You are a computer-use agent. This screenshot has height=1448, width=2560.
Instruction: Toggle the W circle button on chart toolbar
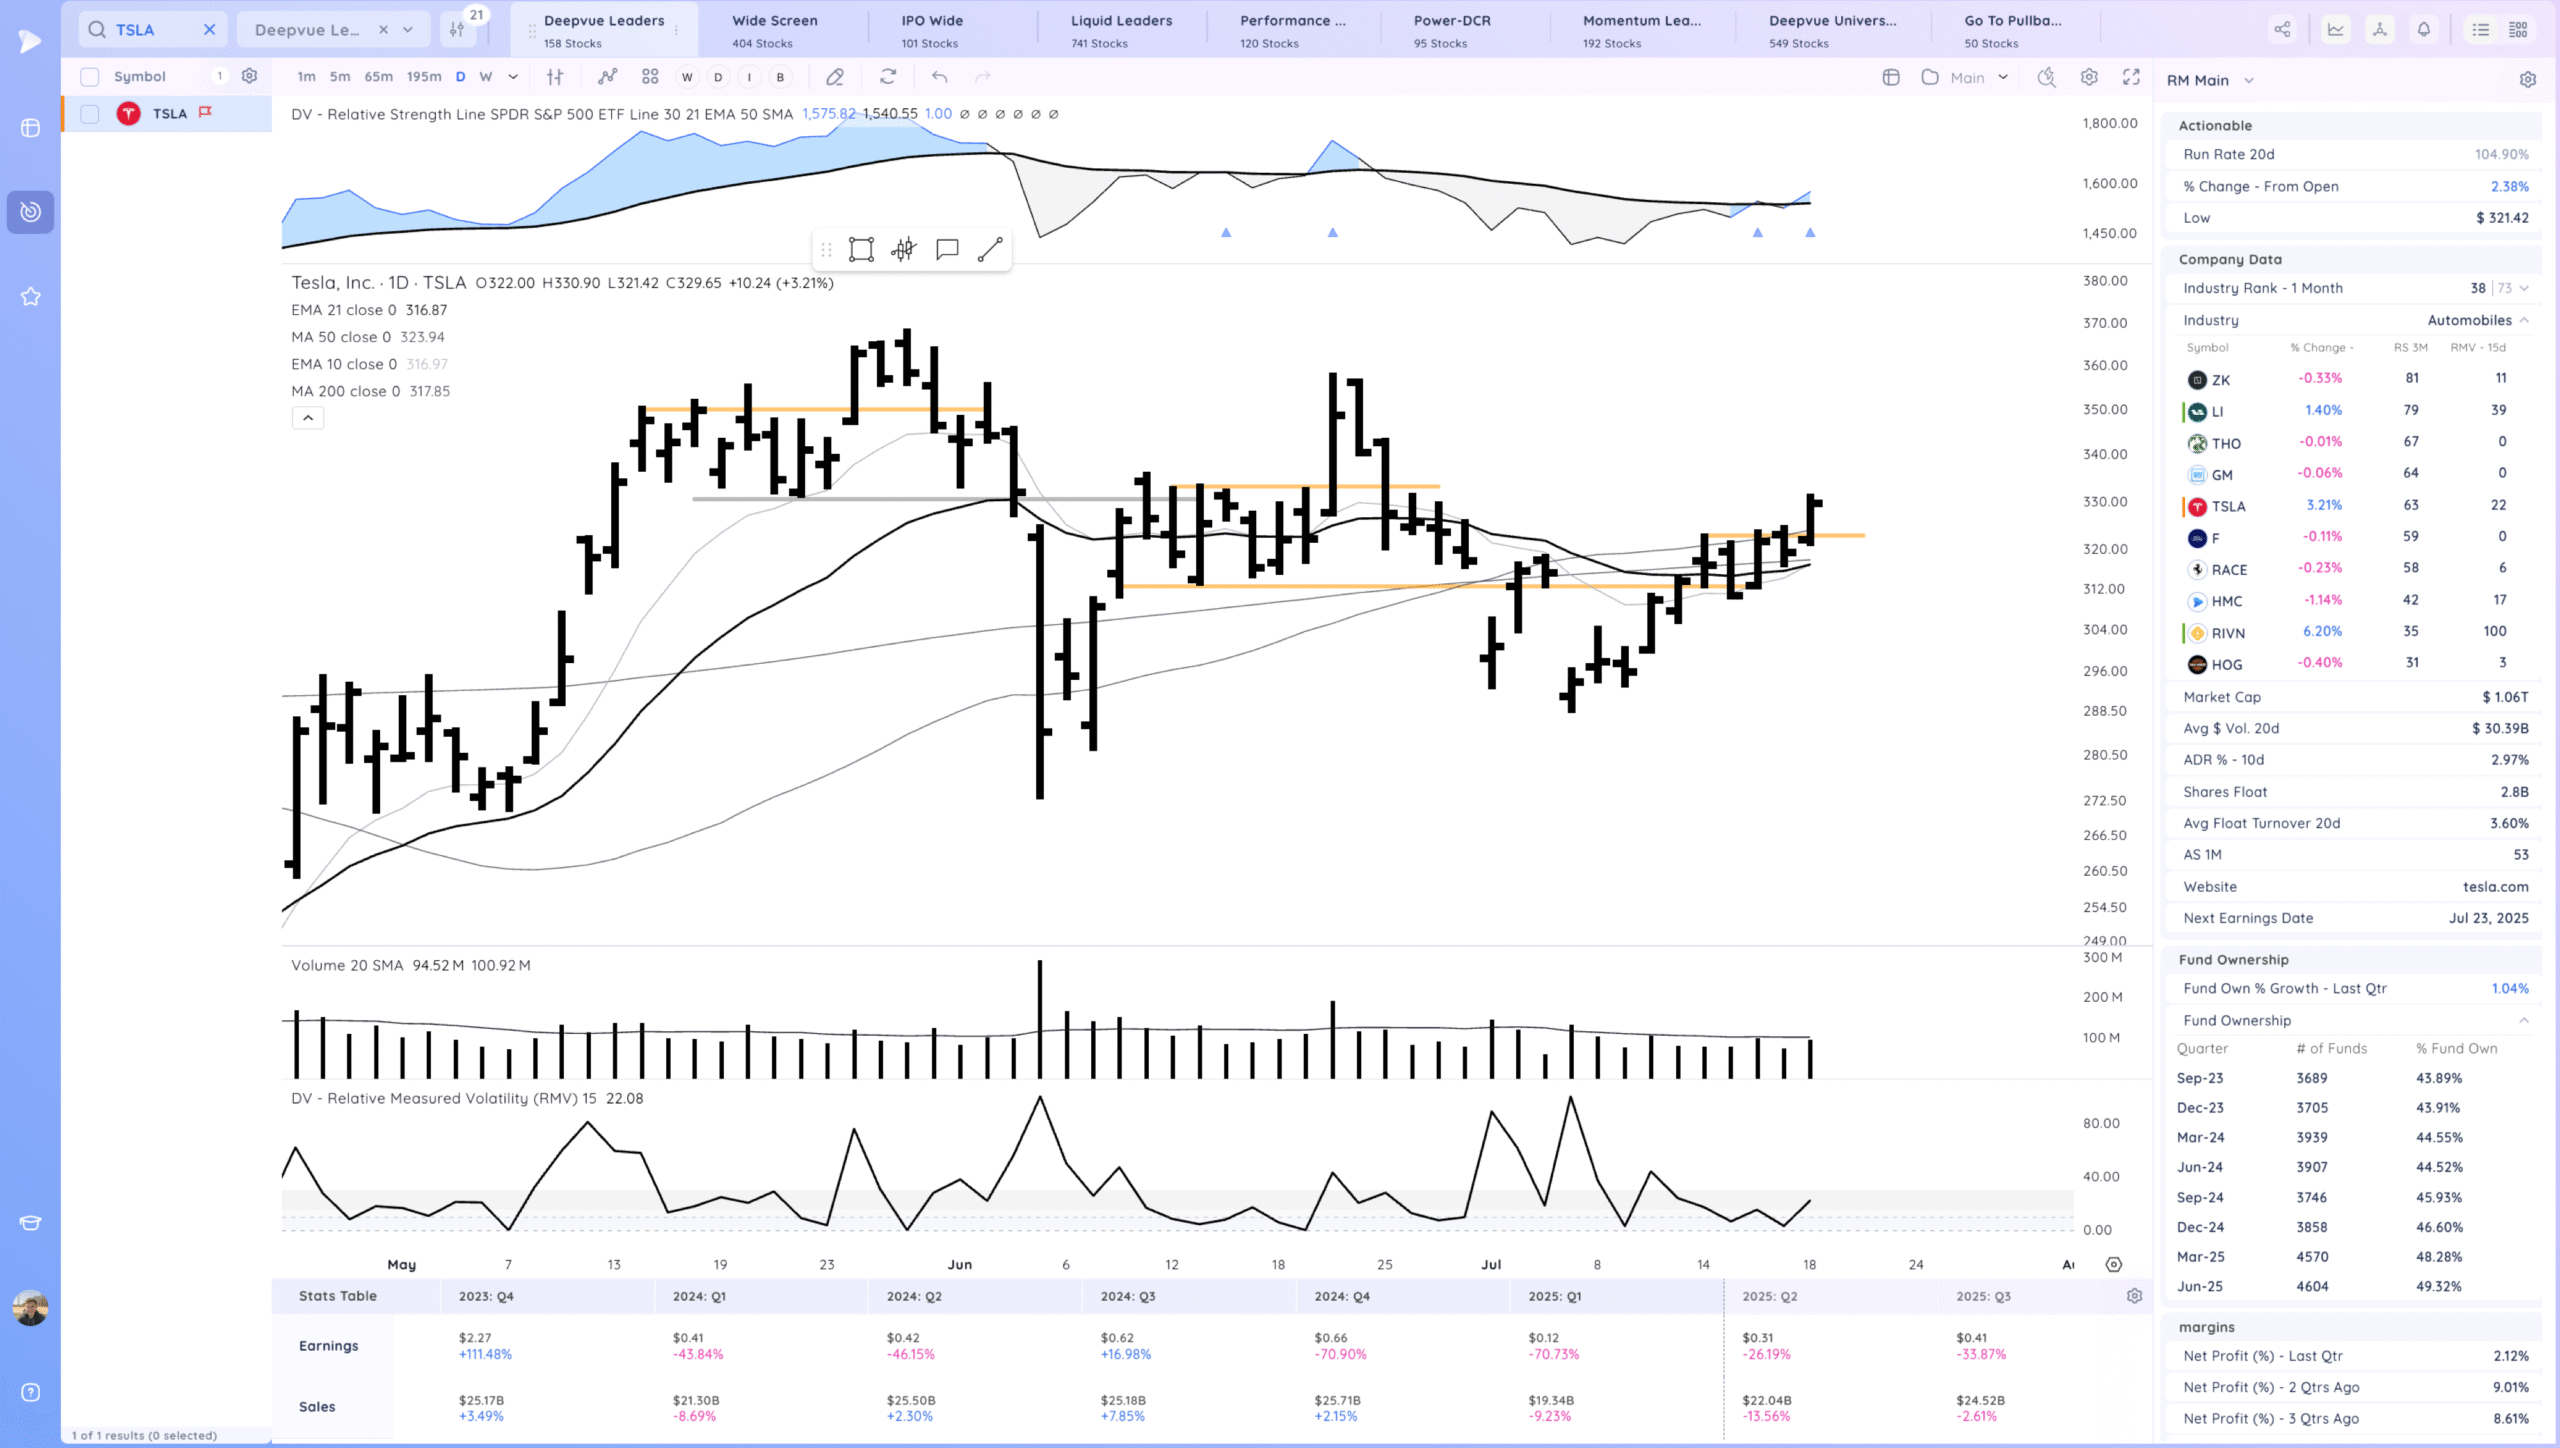click(687, 77)
